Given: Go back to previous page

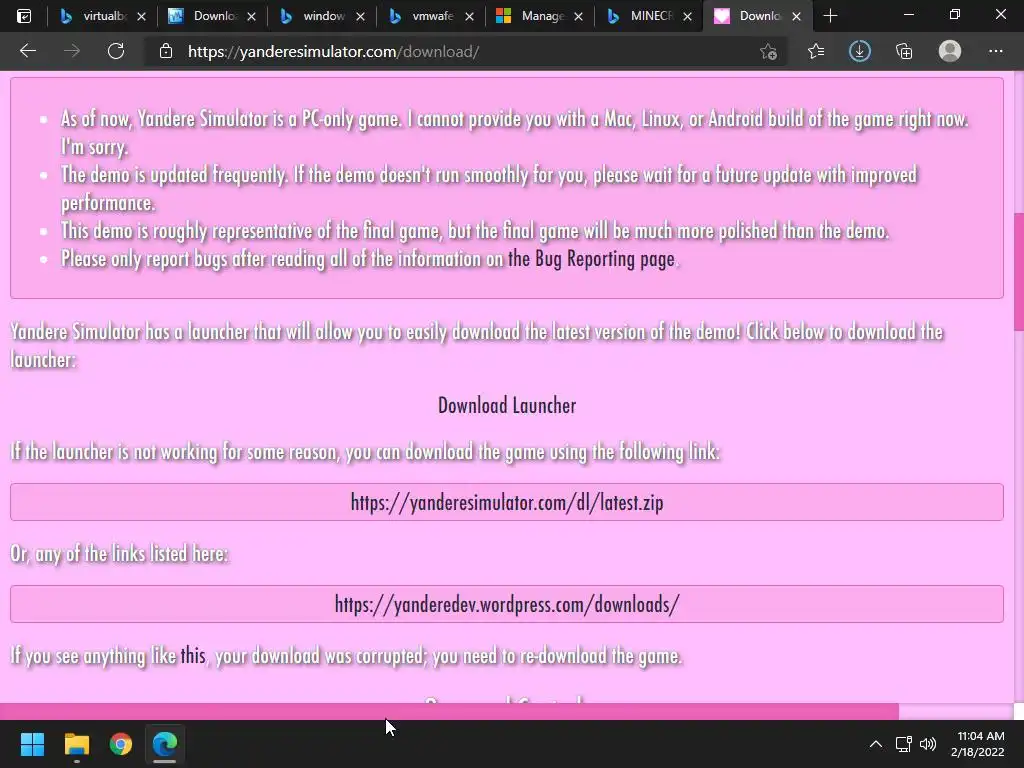Looking at the screenshot, I should tap(27, 51).
